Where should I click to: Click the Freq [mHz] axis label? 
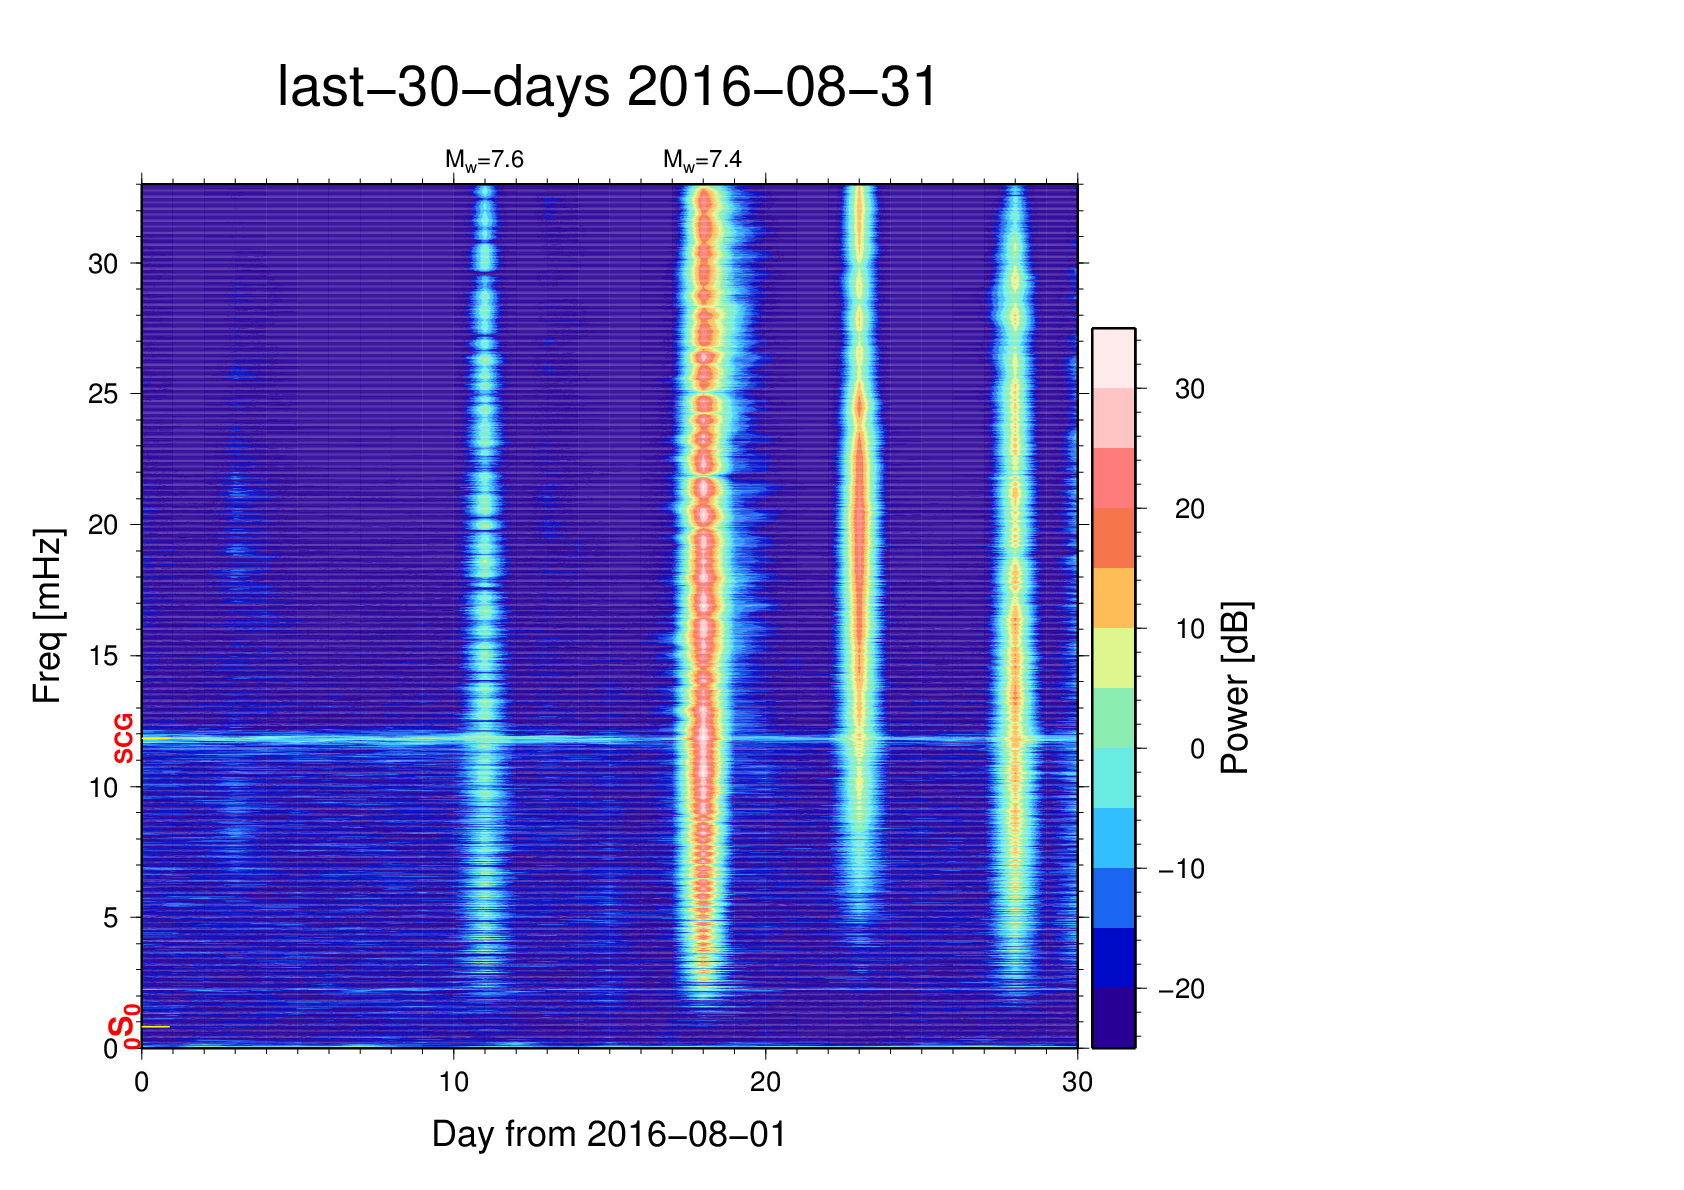coord(47,616)
